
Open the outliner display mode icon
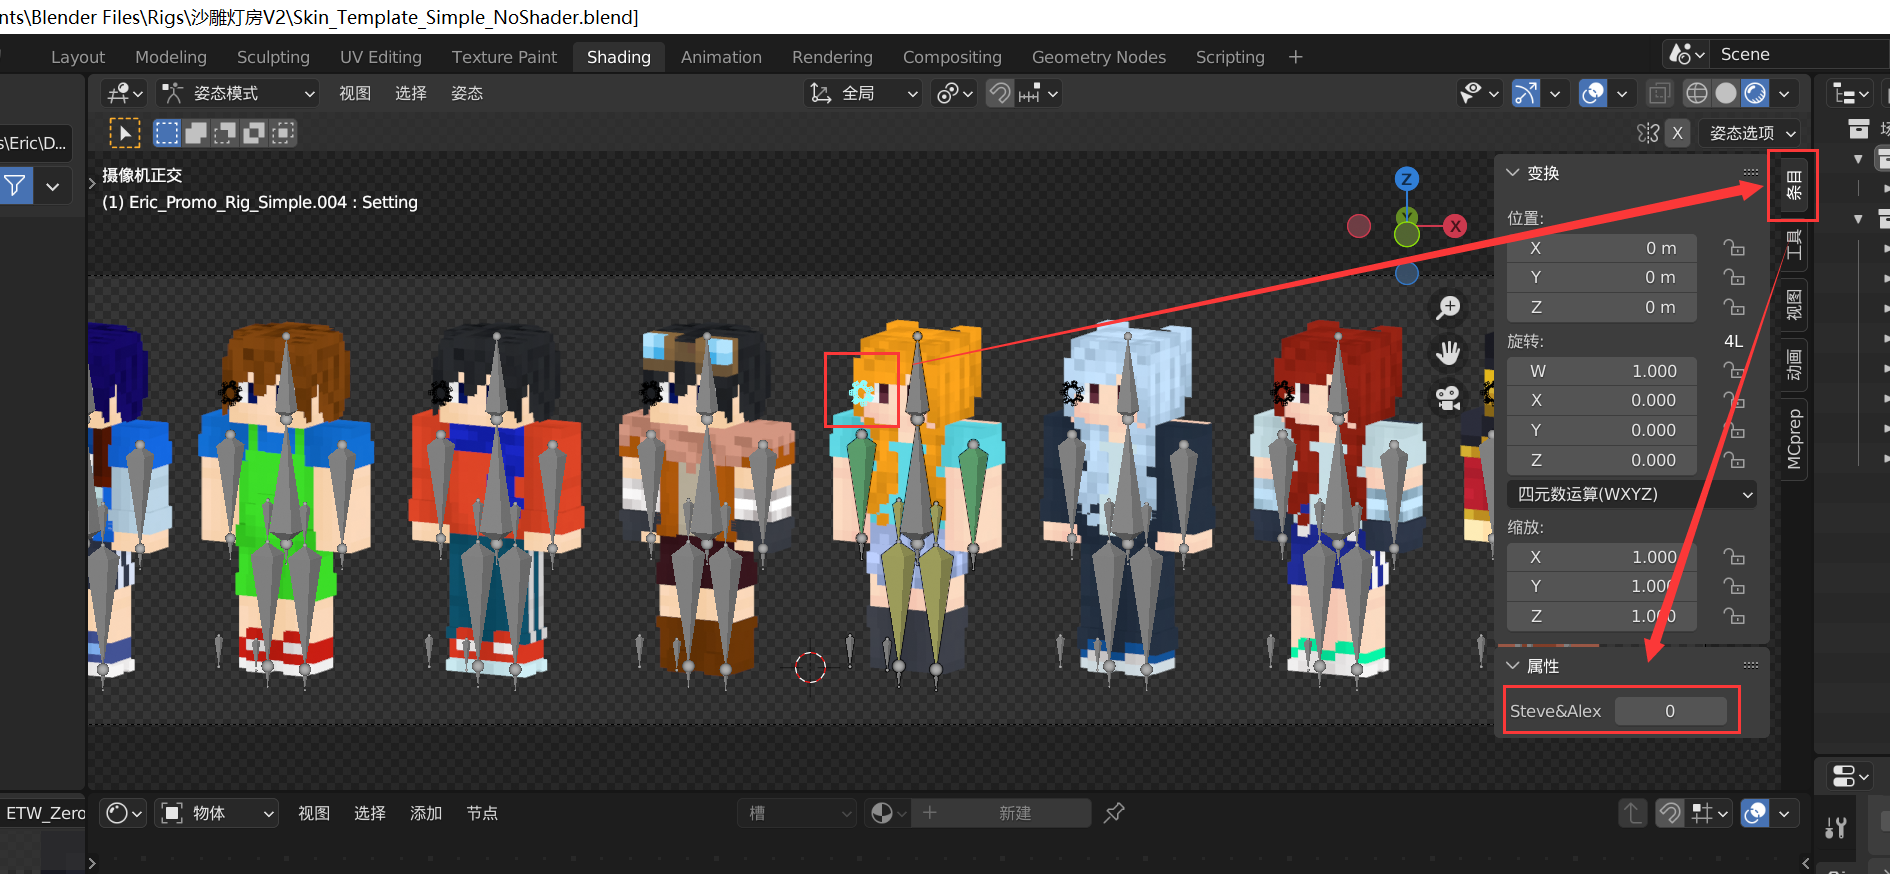pyautogui.click(x=1851, y=94)
